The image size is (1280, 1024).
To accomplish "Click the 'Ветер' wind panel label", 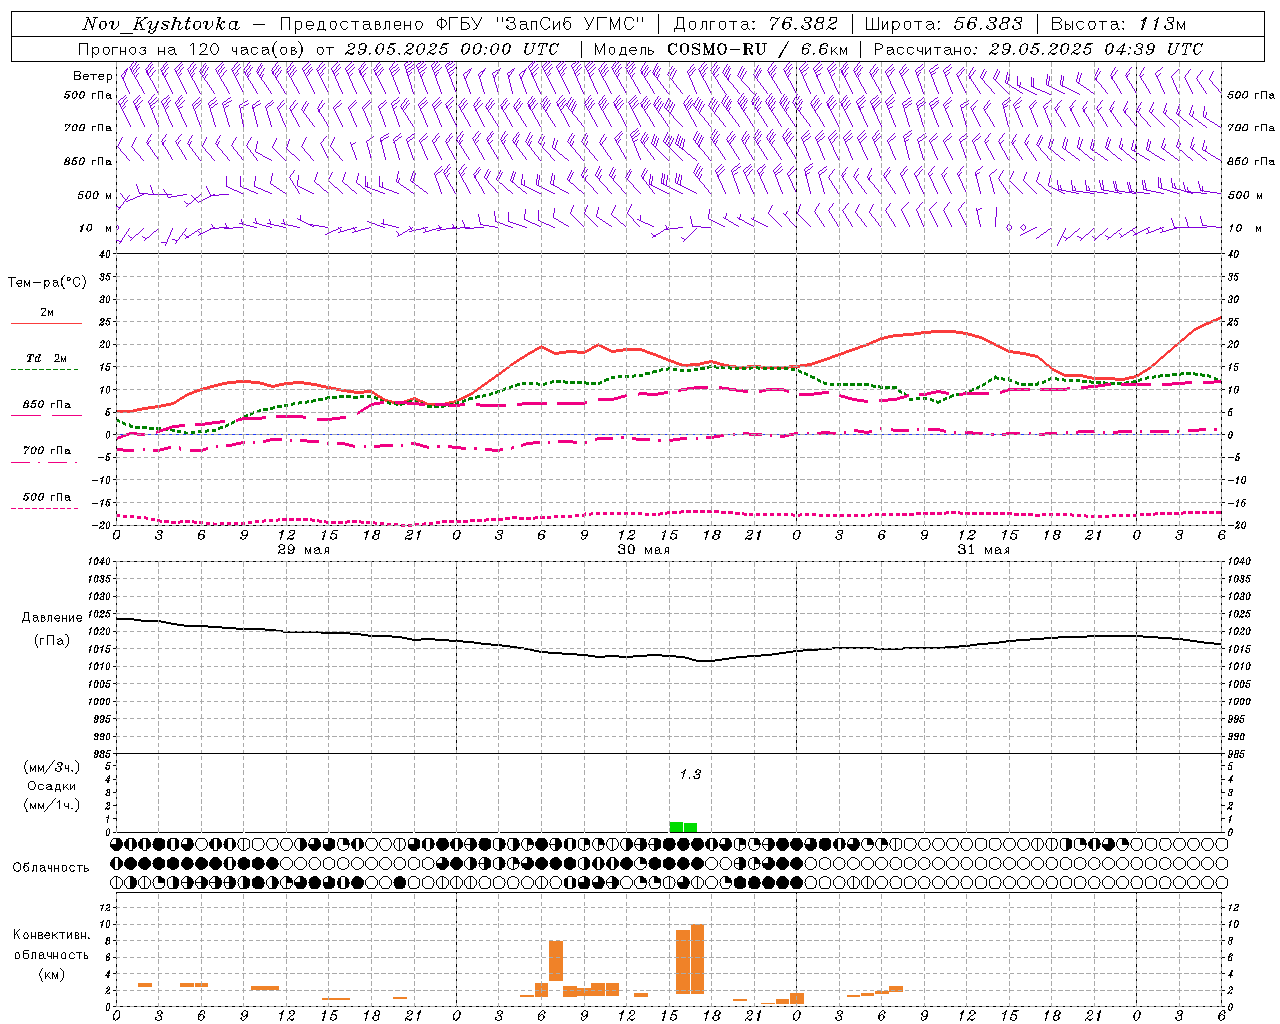I will pyautogui.click(x=92, y=76).
